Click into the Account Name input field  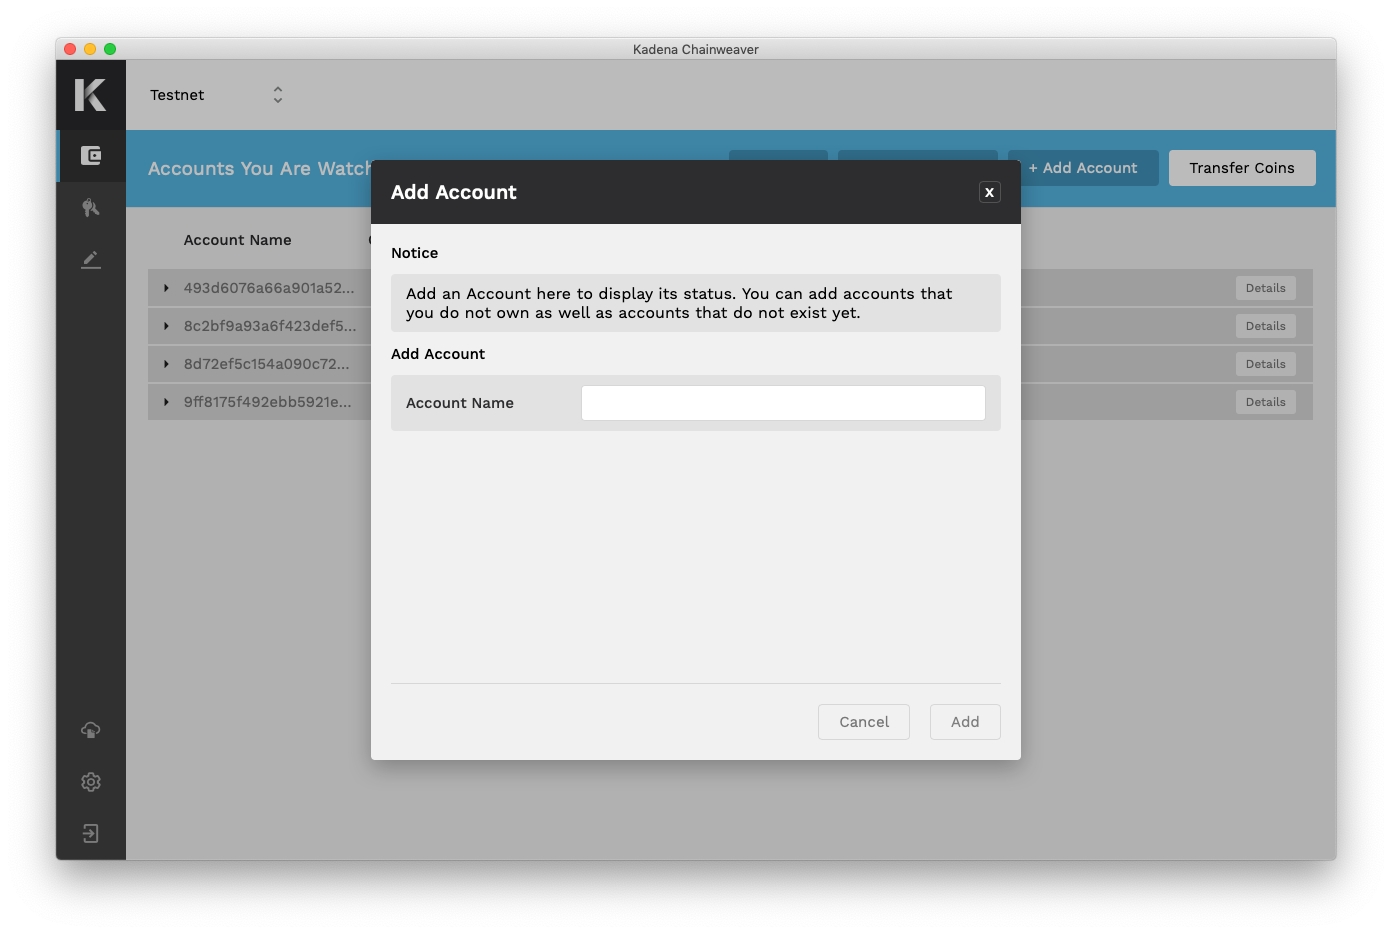pos(783,403)
